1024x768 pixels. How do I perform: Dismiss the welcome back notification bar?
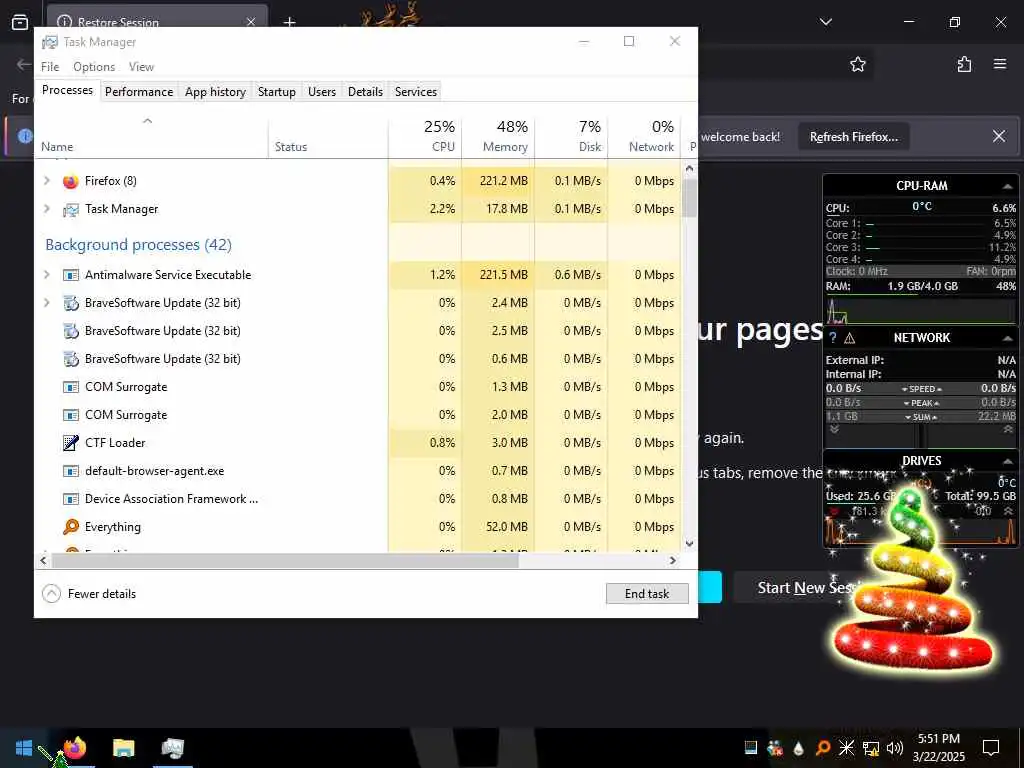(999, 136)
